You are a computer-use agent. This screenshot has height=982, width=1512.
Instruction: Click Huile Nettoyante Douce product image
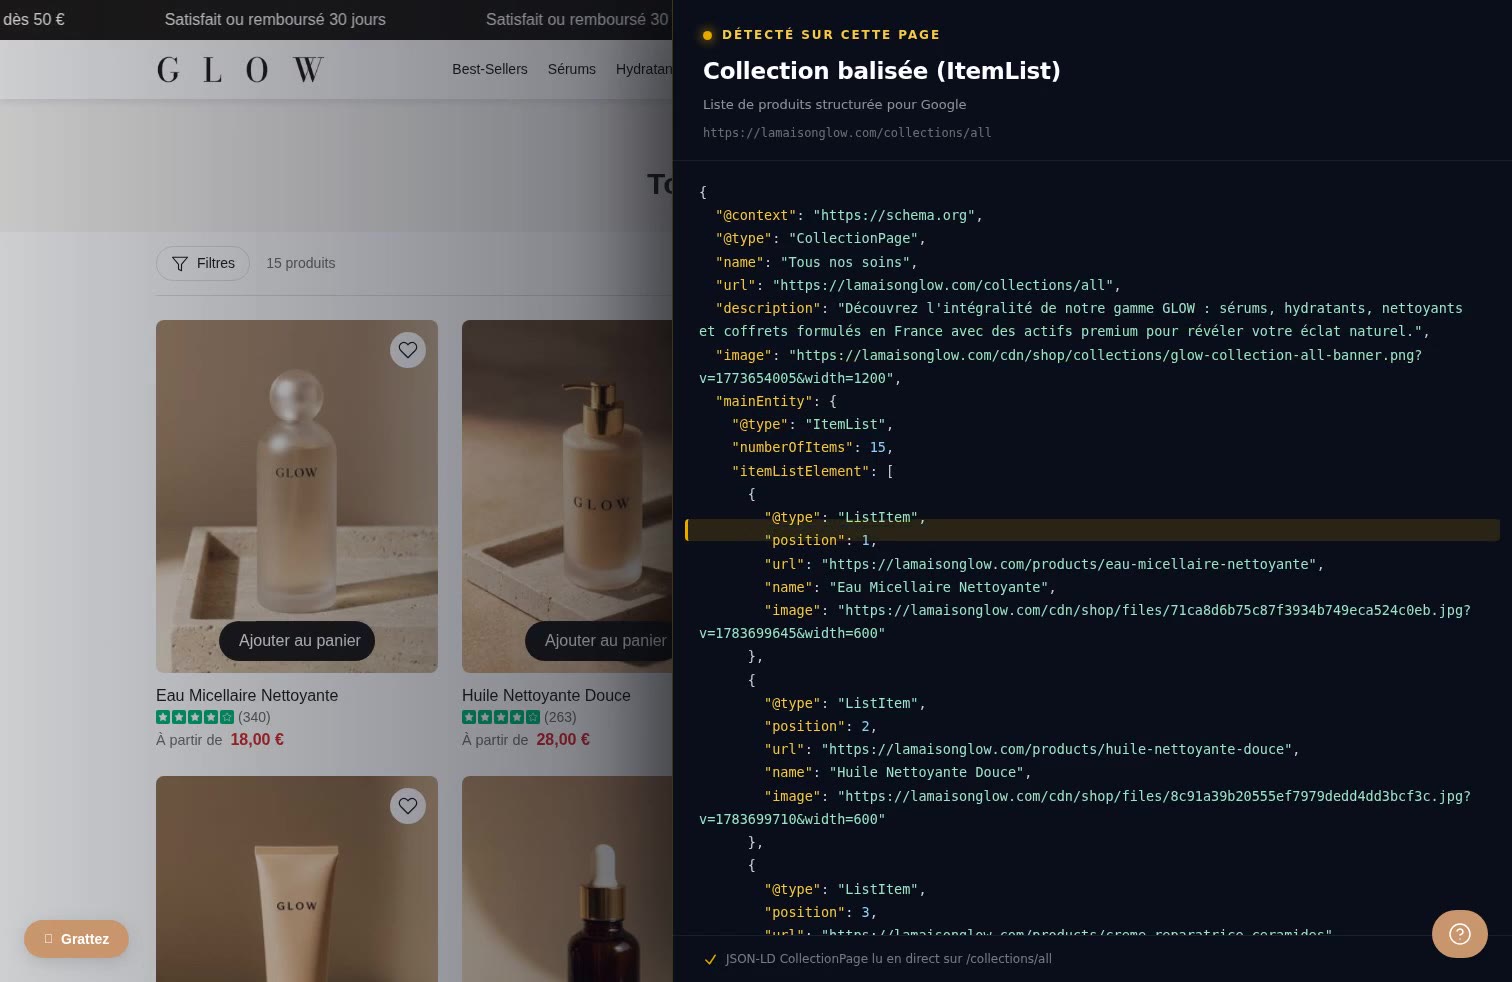(567, 496)
